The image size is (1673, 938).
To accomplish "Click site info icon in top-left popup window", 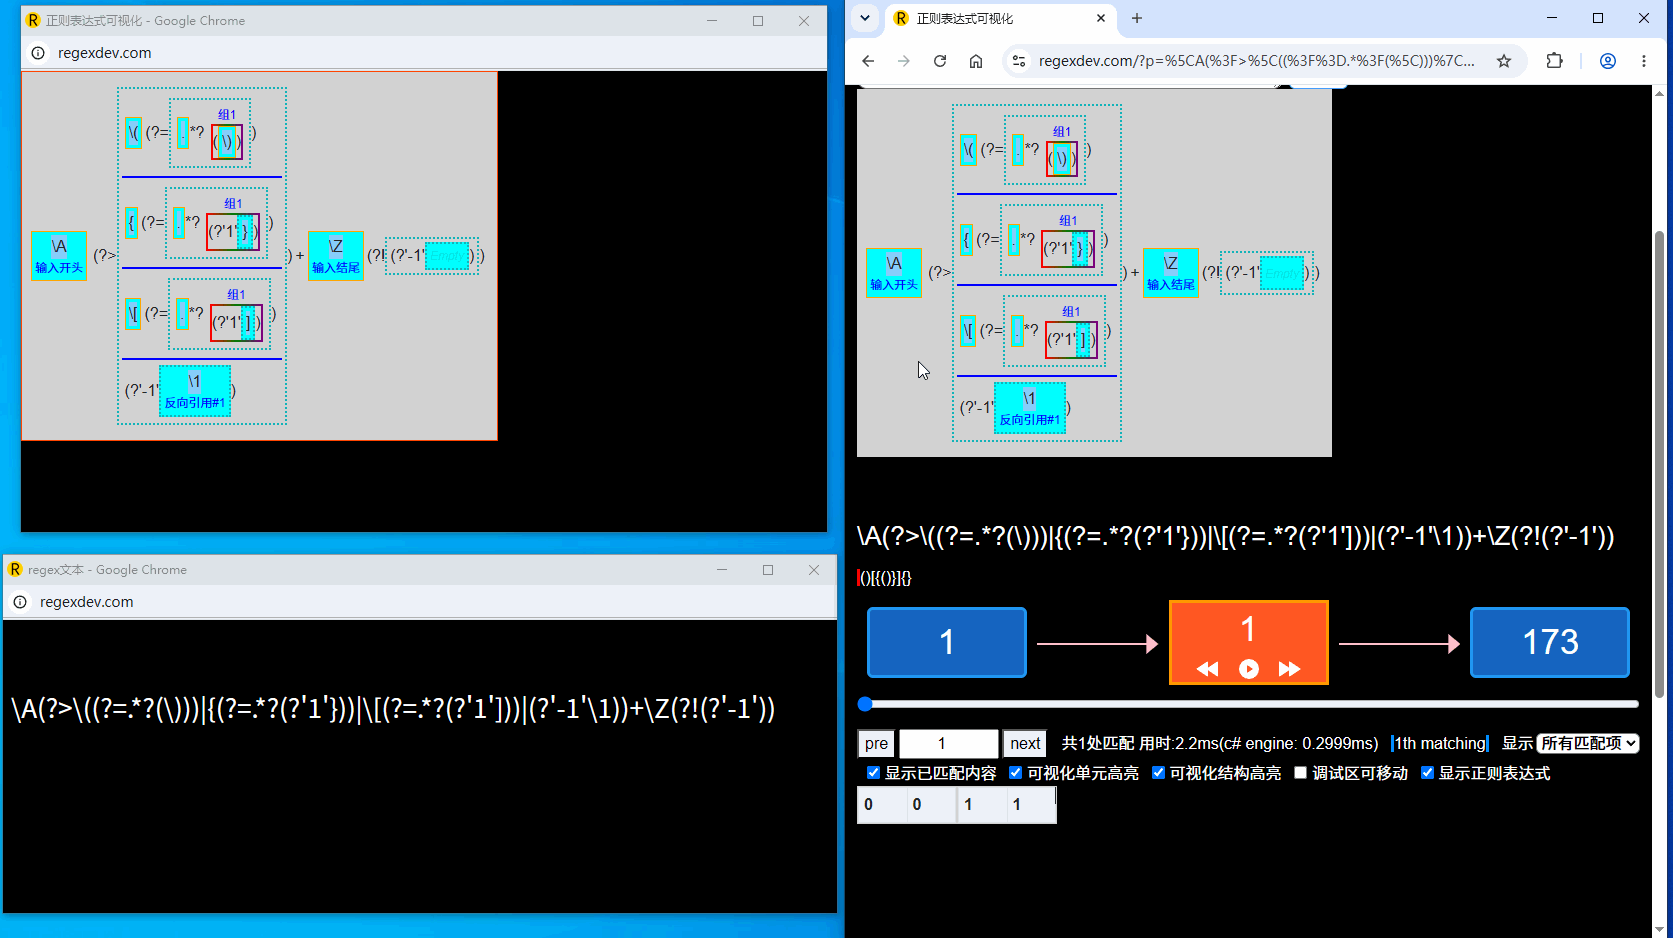I will (38, 53).
